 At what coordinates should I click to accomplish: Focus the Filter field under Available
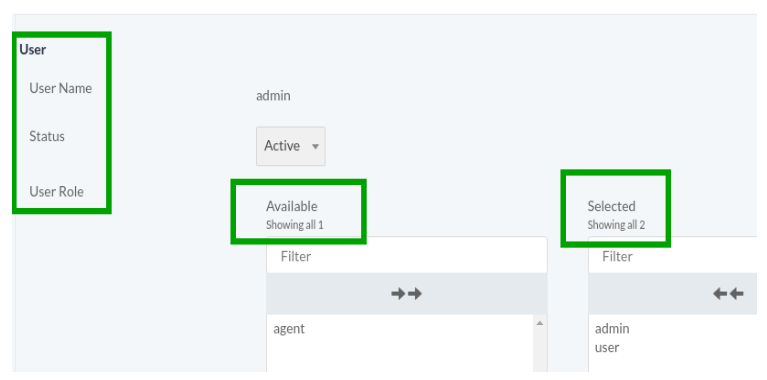[406, 255]
